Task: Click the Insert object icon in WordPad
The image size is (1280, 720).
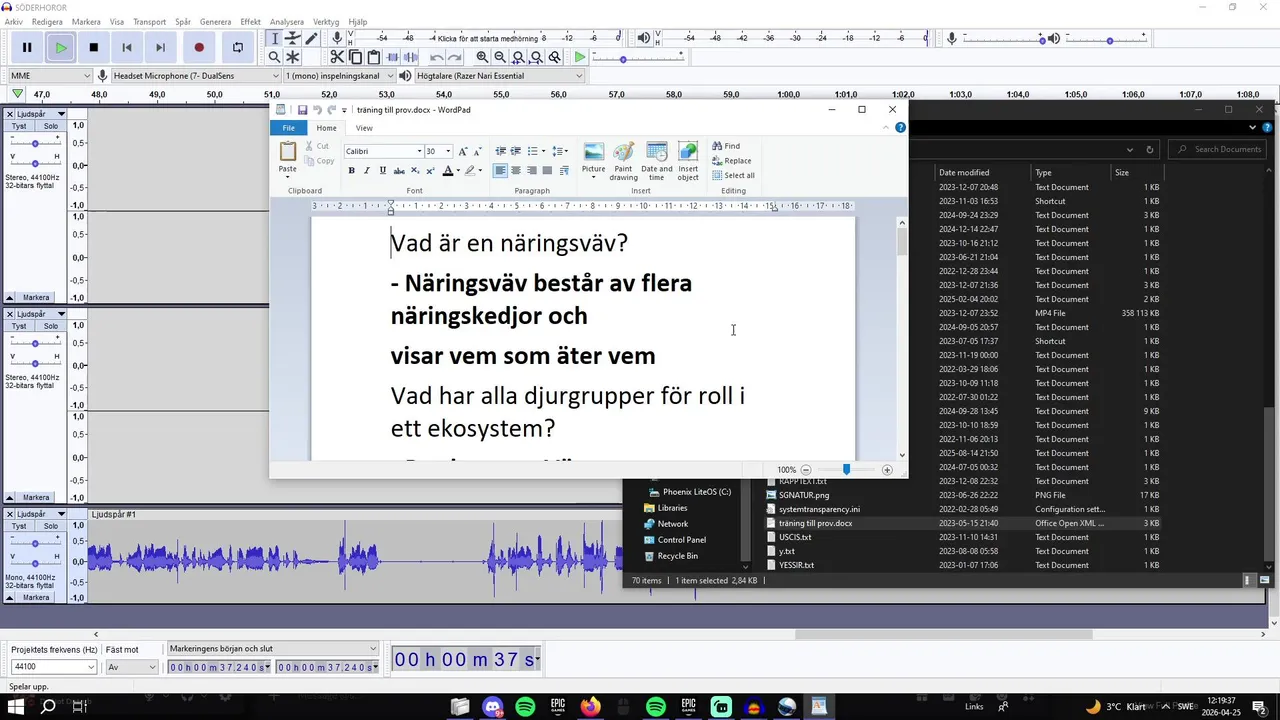Action: 688,160
